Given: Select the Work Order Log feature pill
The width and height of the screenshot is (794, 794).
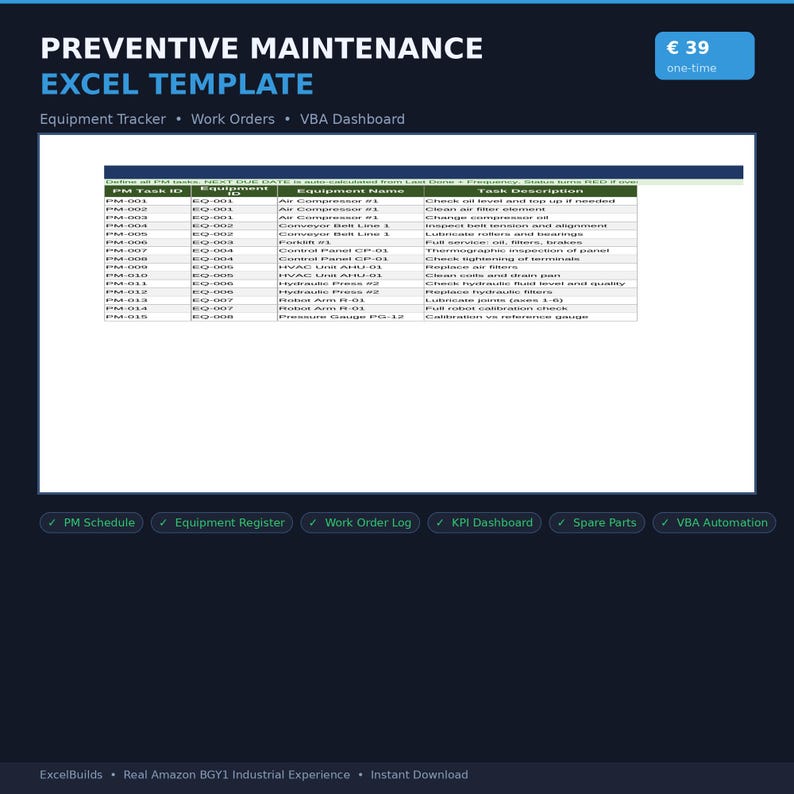Looking at the screenshot, I should pos(360,523).
